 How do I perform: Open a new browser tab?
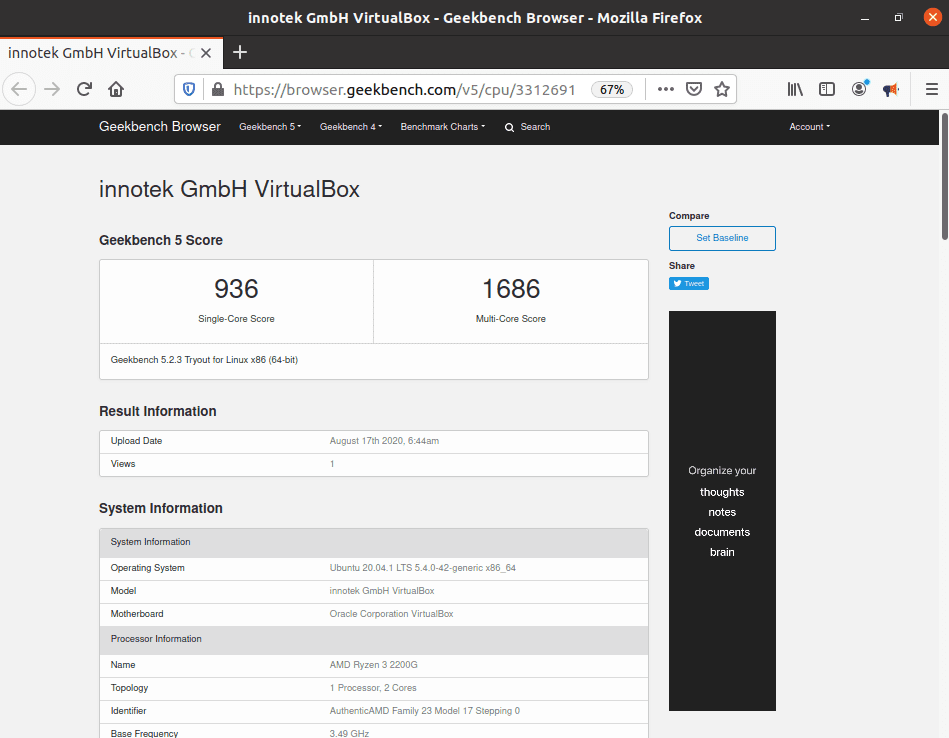pos(240,52)
